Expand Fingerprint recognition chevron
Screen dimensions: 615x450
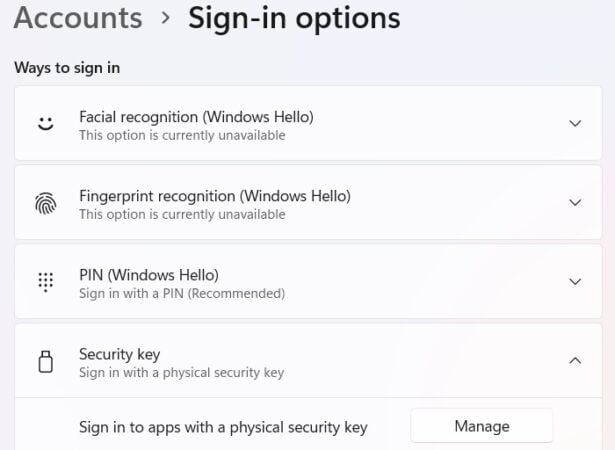point(575,203)
